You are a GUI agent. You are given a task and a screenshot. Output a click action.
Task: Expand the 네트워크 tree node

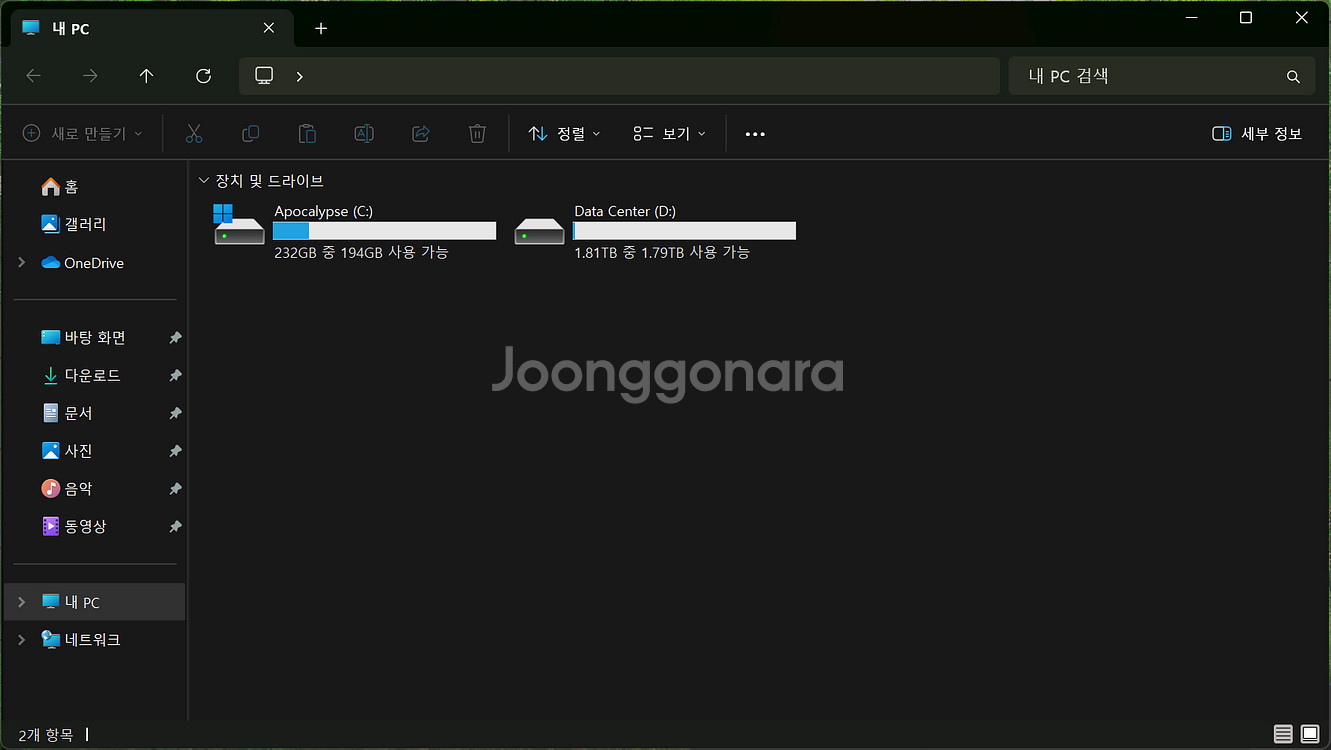[22, 640]
